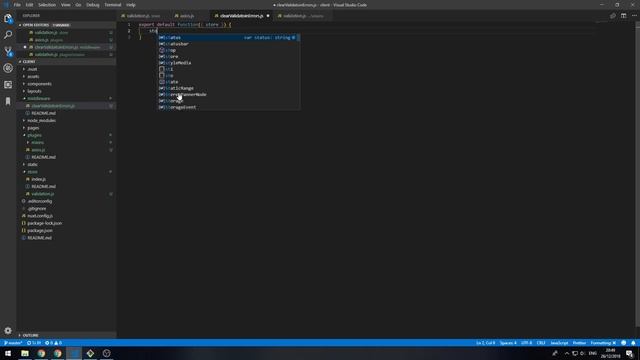Switch to the first validation.js editor tab
The image size is (640, 360).
pos(143,16)
